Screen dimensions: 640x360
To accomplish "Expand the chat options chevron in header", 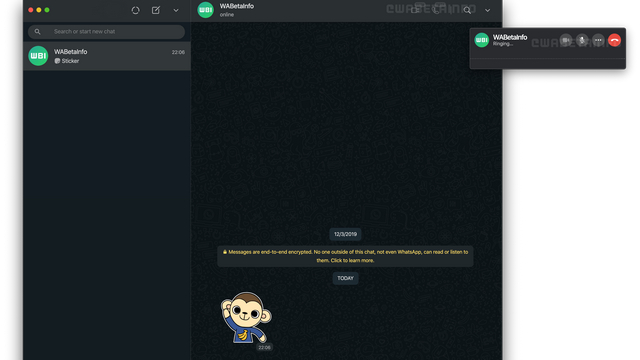I will [487, 10].
